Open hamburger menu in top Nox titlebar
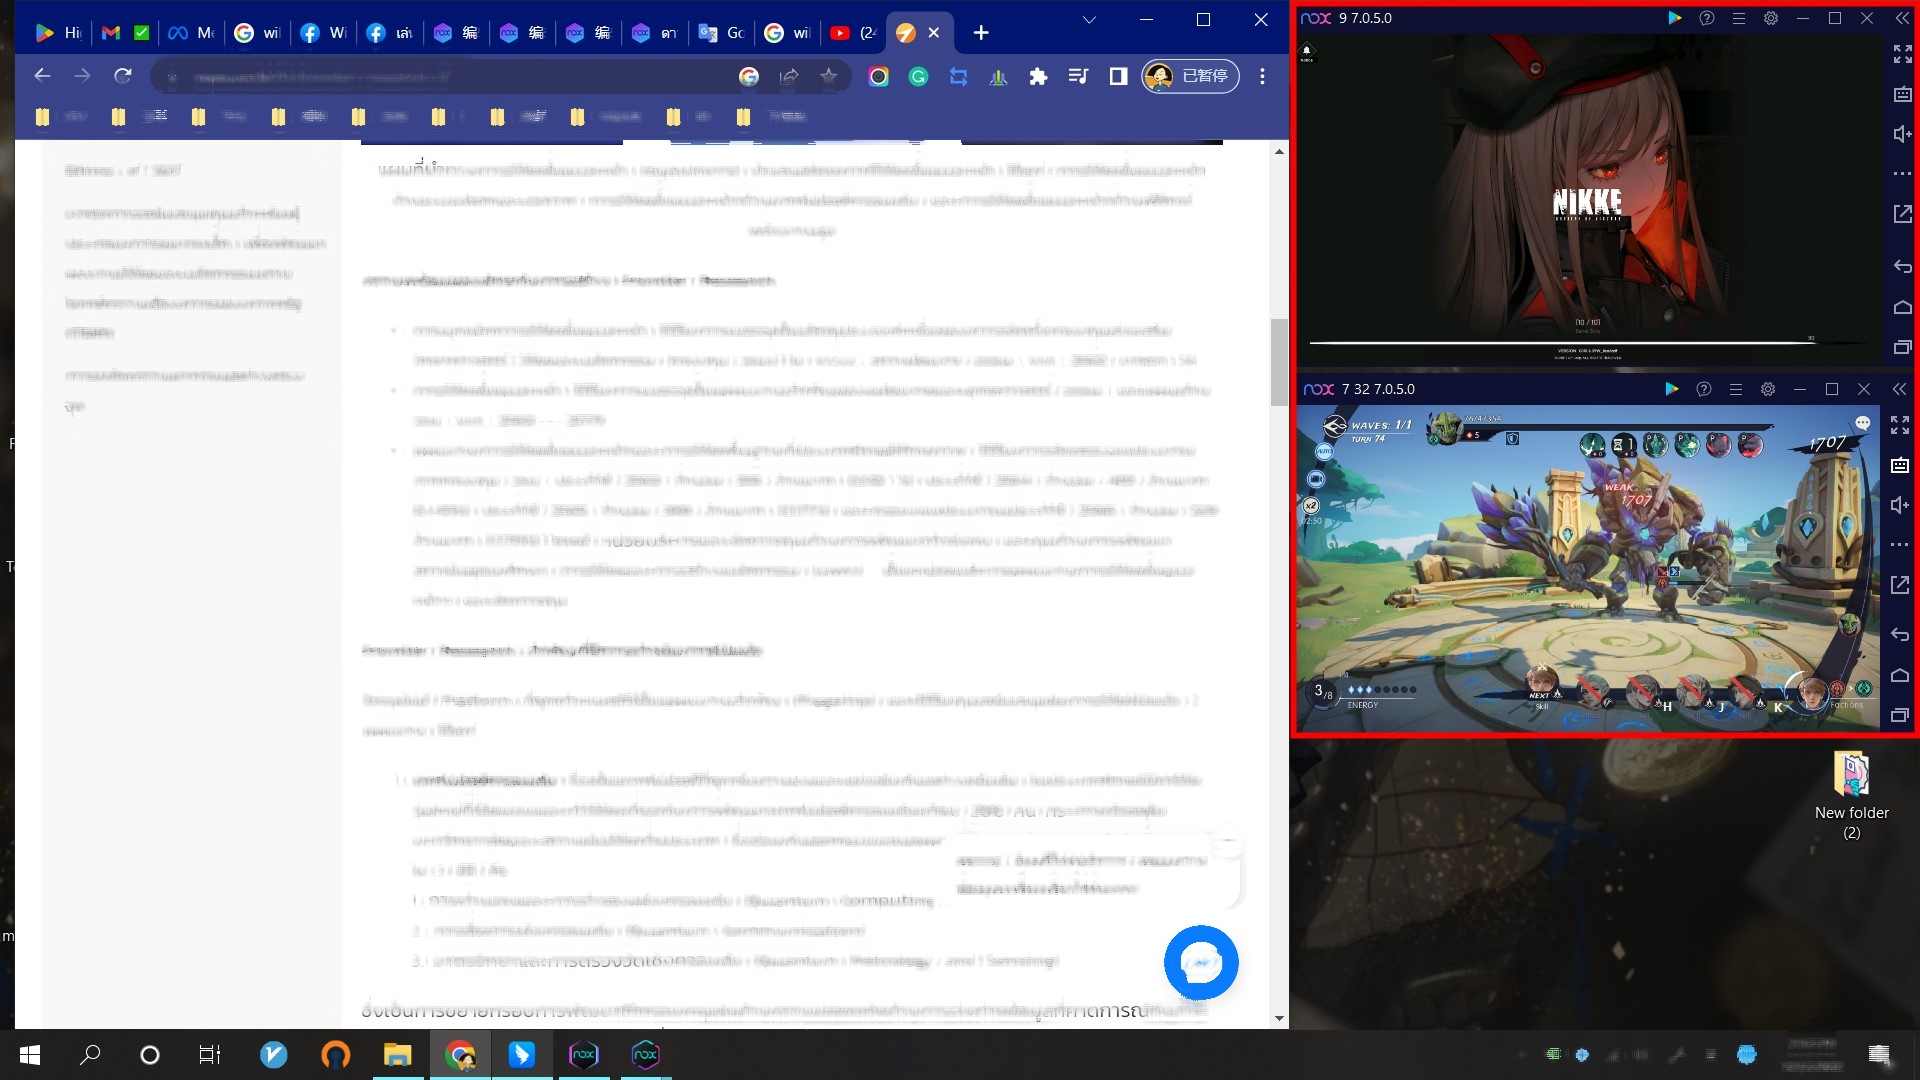 coord(1739,18)
